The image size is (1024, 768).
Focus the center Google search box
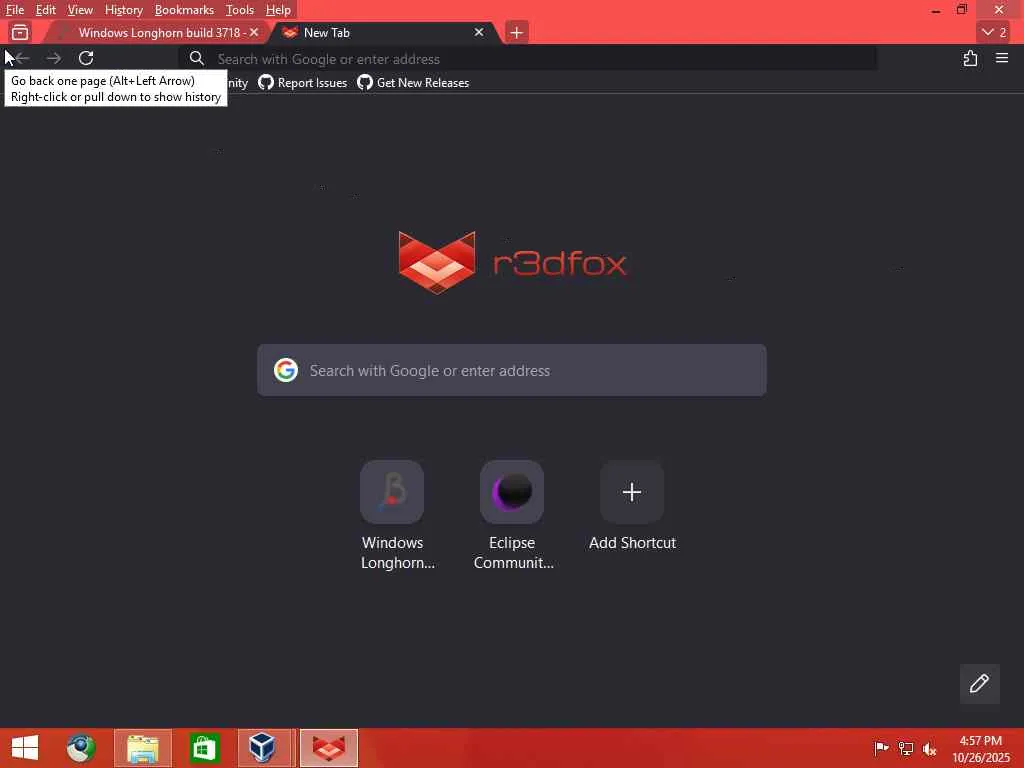(x=511, y=370)
